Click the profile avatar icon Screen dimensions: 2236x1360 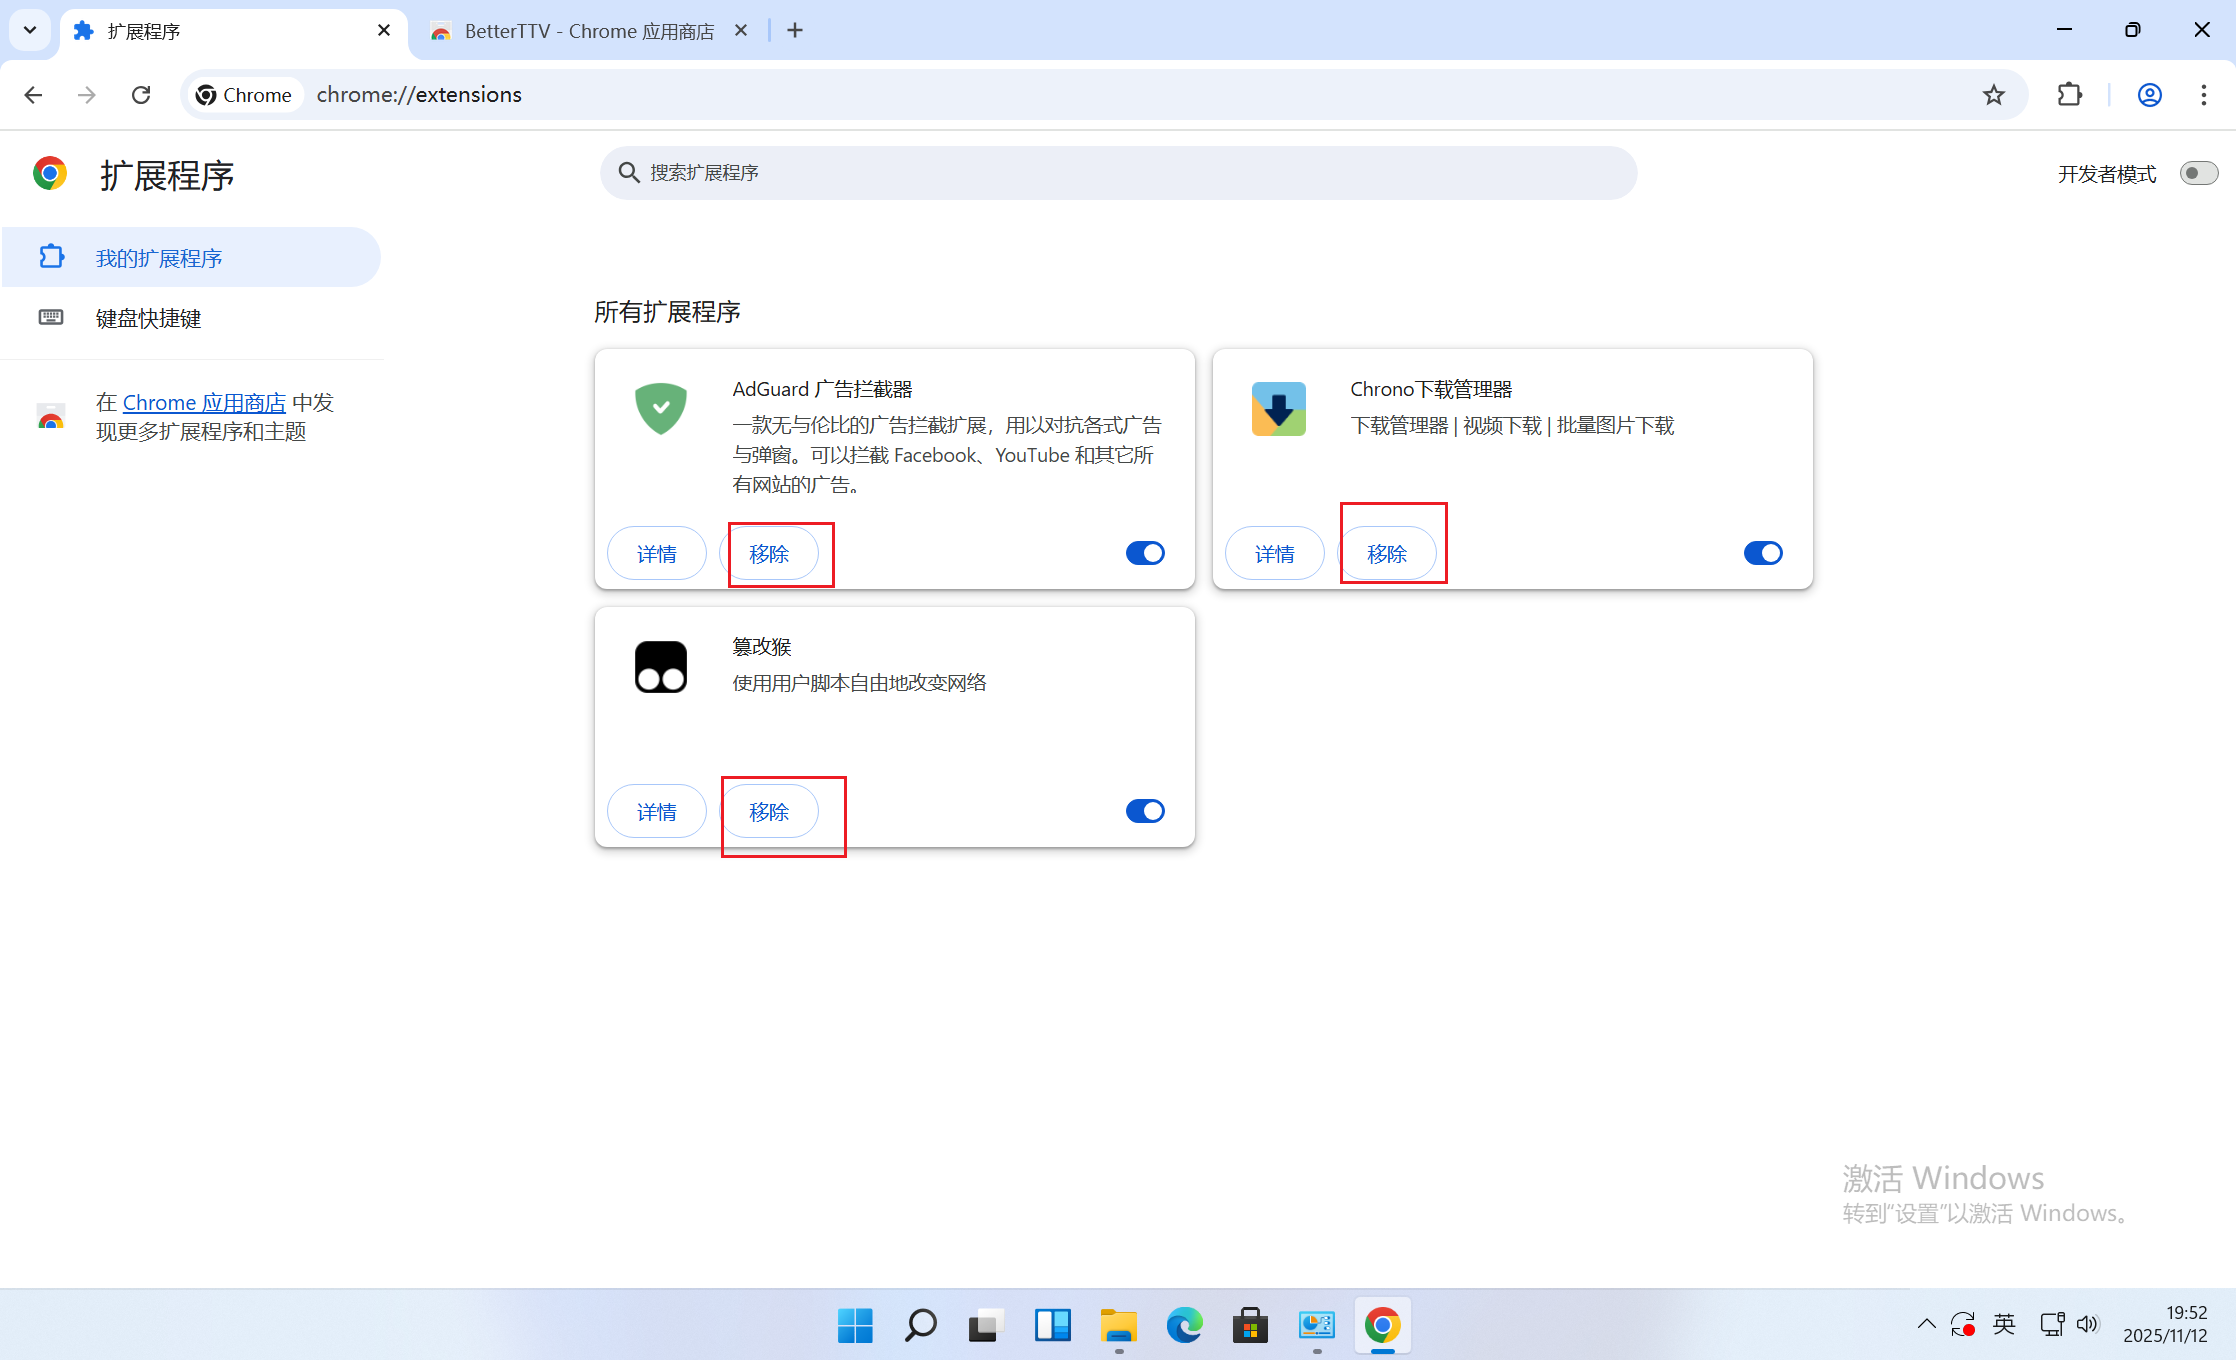(2150, 95)
